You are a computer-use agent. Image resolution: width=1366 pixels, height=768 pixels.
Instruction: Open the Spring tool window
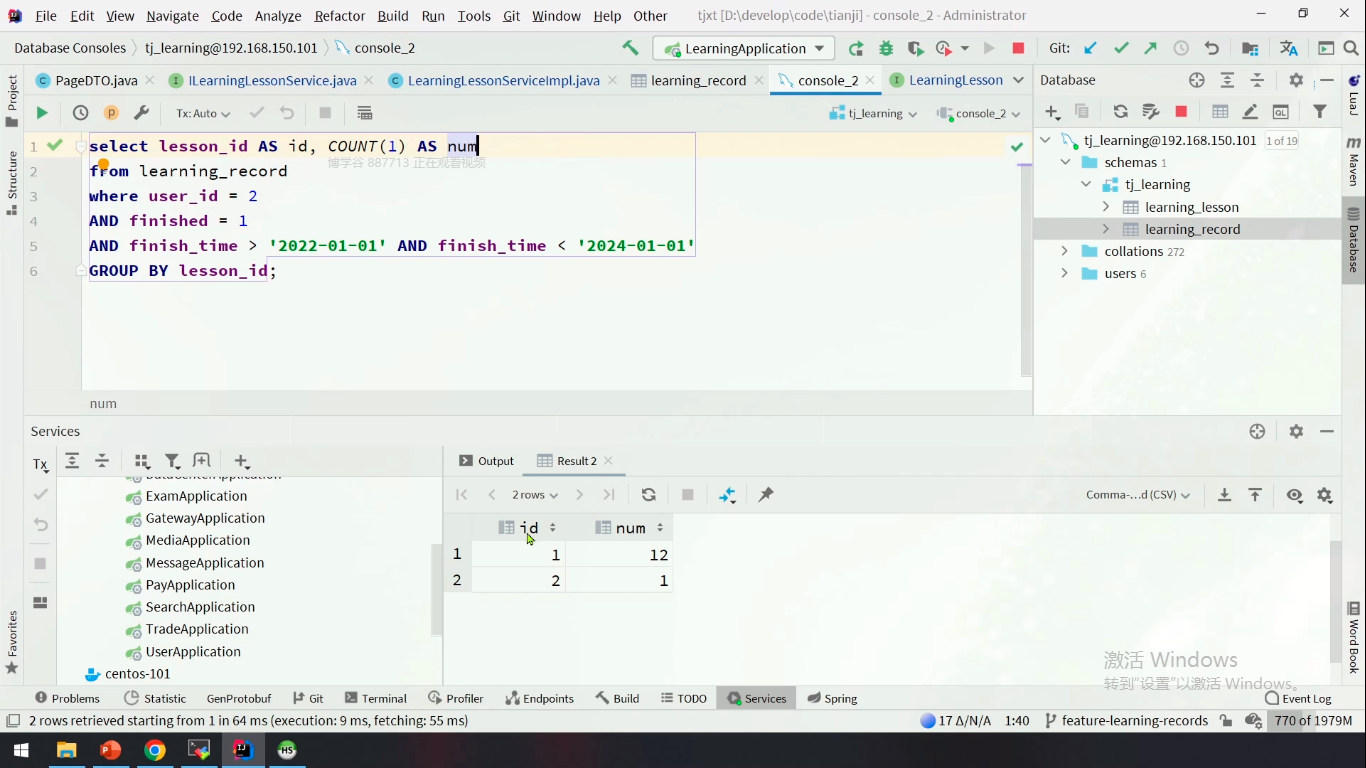832,698
